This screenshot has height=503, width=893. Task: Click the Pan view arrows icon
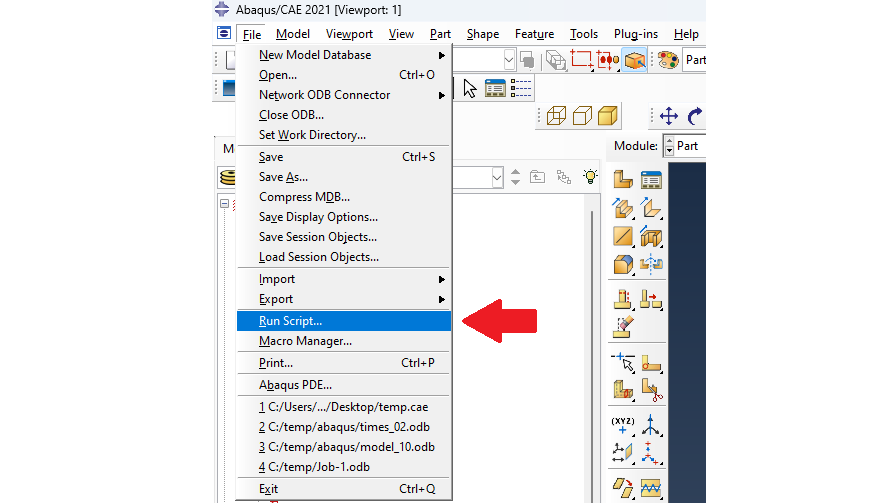tap(669, 116)
